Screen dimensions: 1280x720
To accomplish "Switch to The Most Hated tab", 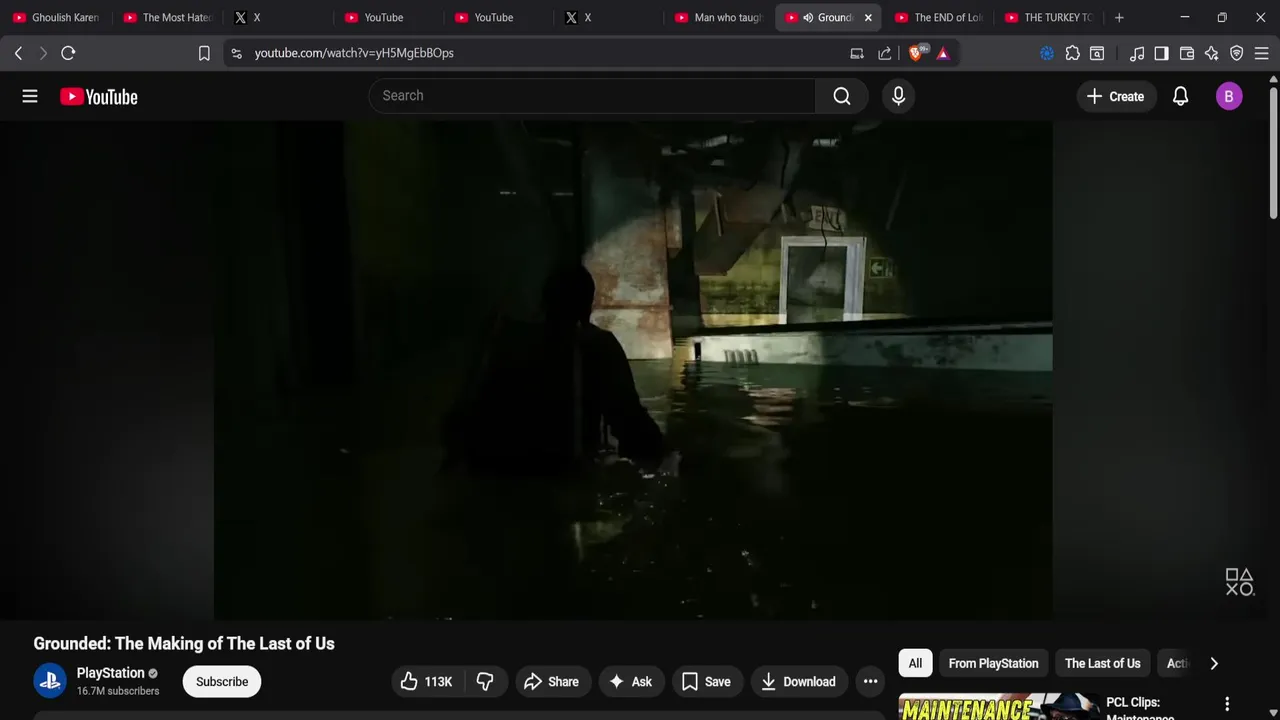I will click(167, 17).
